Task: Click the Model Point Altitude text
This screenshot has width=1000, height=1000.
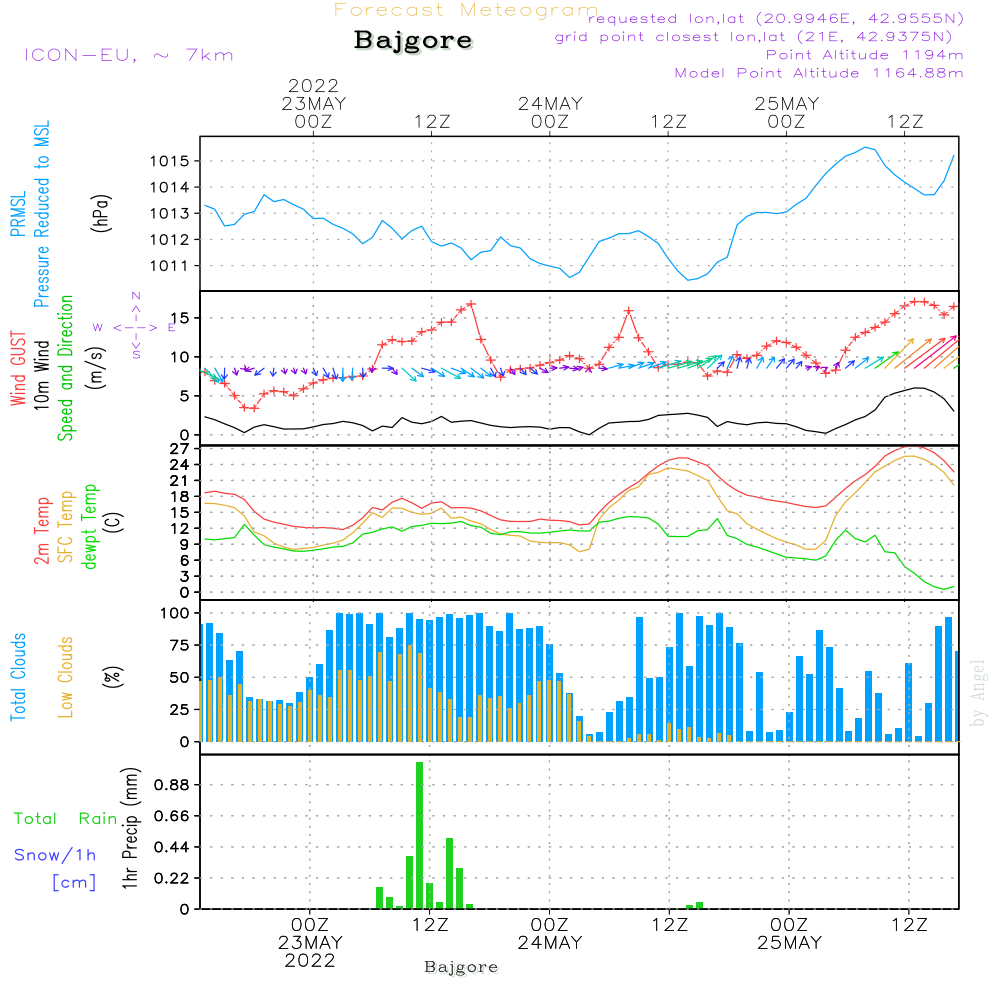Action: pyautogui.click(x=818, y=73)
